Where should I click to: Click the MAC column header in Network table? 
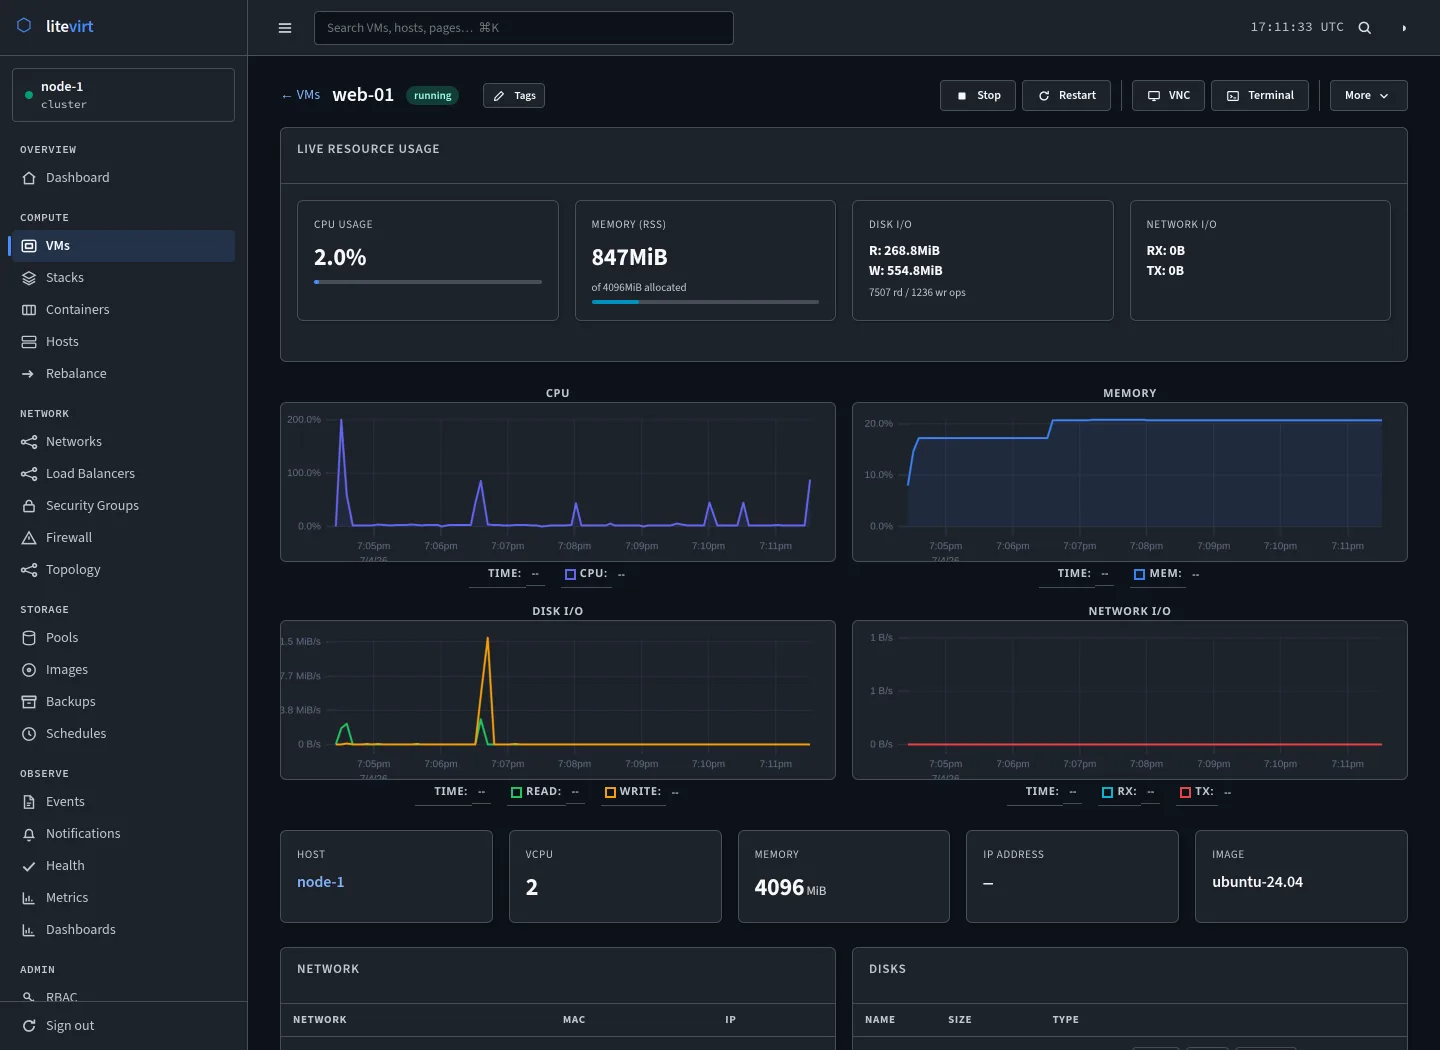574,1020
